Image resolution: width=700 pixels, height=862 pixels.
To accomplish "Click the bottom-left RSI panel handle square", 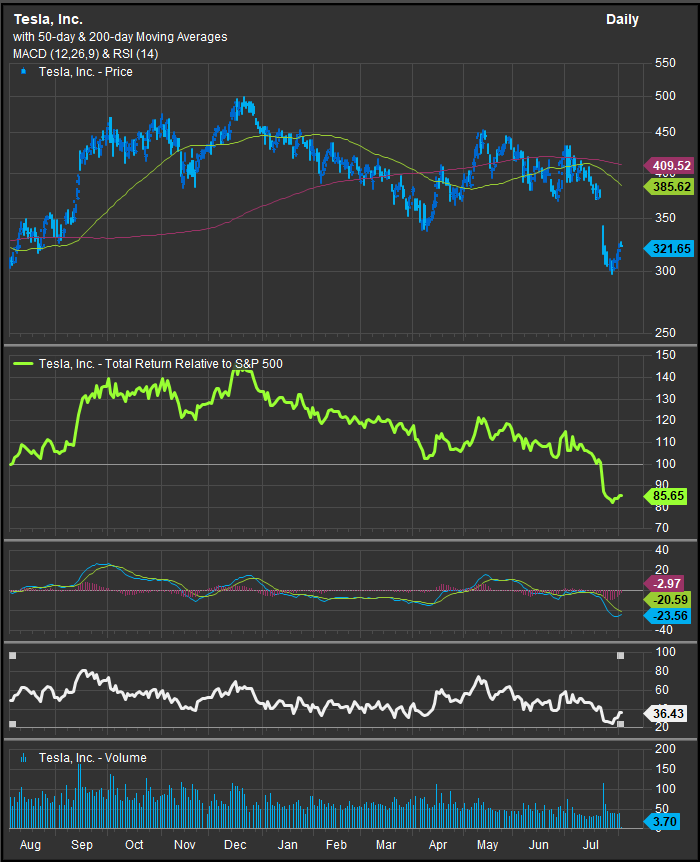I will coord(13,724).
